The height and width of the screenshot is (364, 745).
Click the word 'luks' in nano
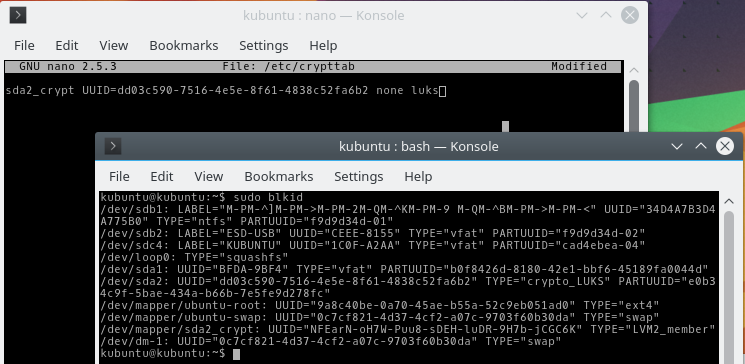(x=424, y=90)
